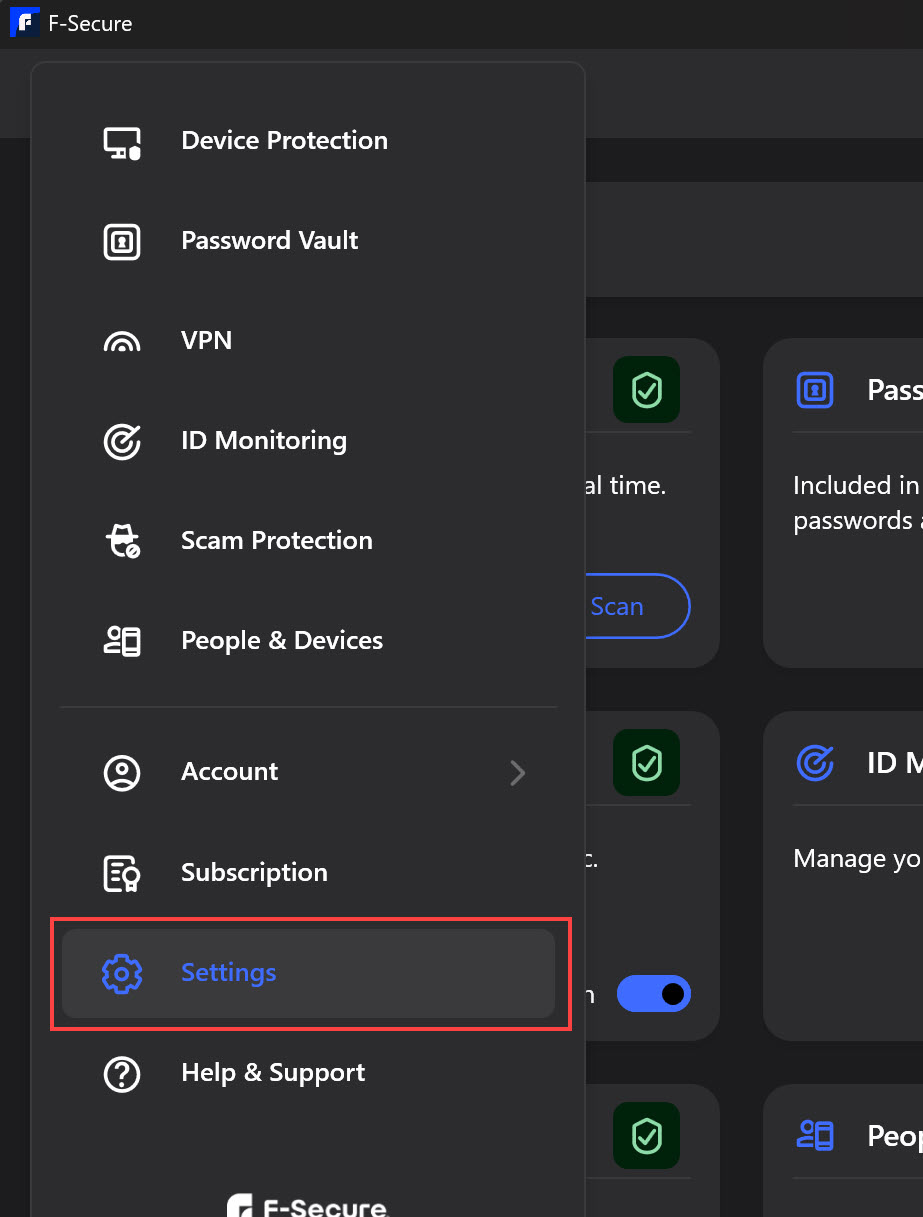Click the green shield status icon above Scan
Viewport: 923px width, 1217px height.
(x=646, y=389)
